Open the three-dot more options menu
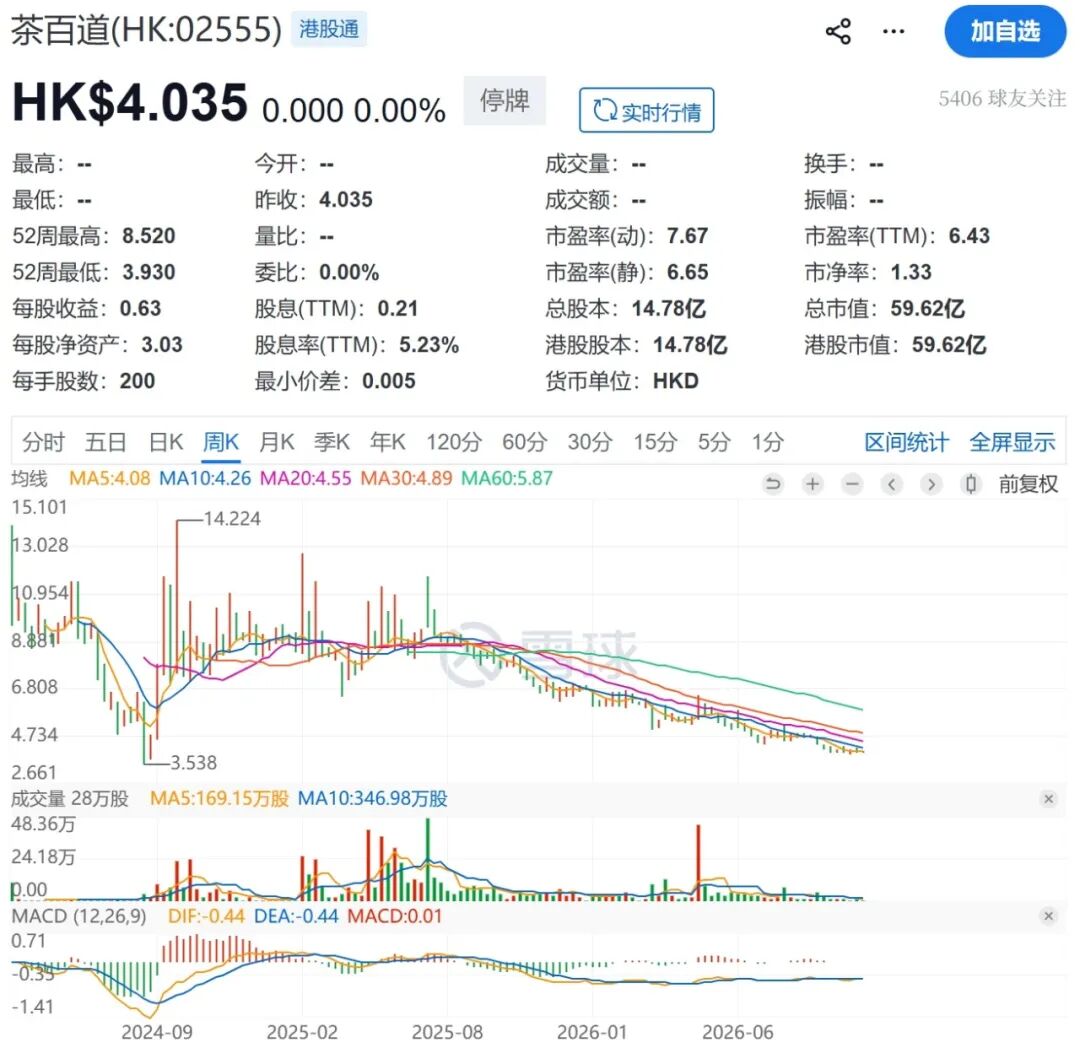 pyautogui.click(x=893, y=32)
